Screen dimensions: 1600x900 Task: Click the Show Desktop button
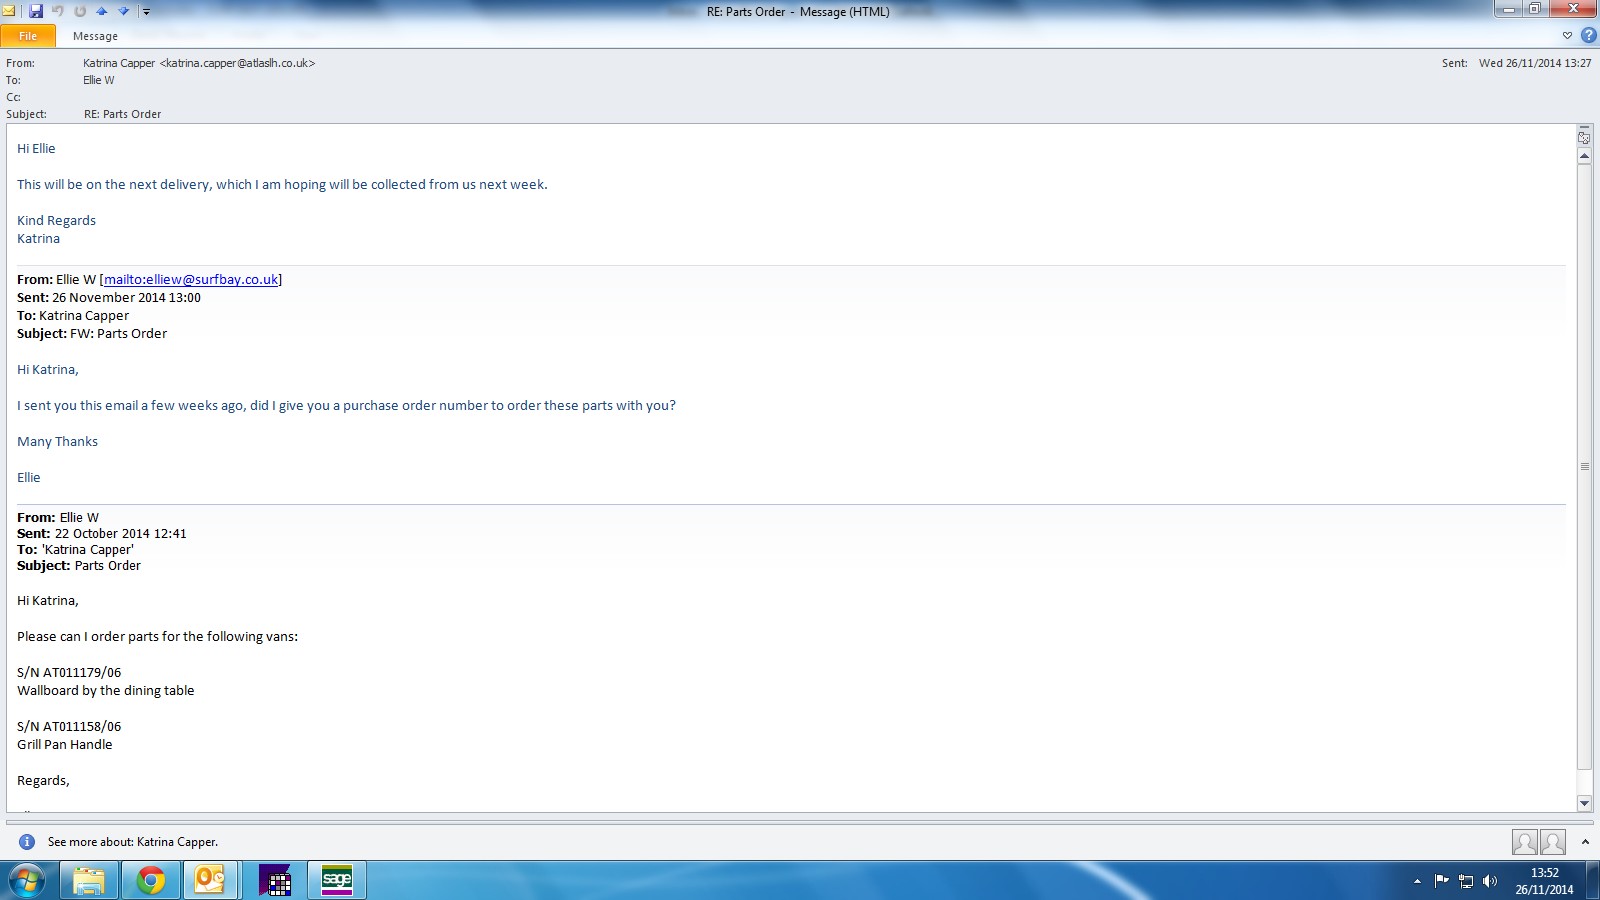pos(1593,881)
